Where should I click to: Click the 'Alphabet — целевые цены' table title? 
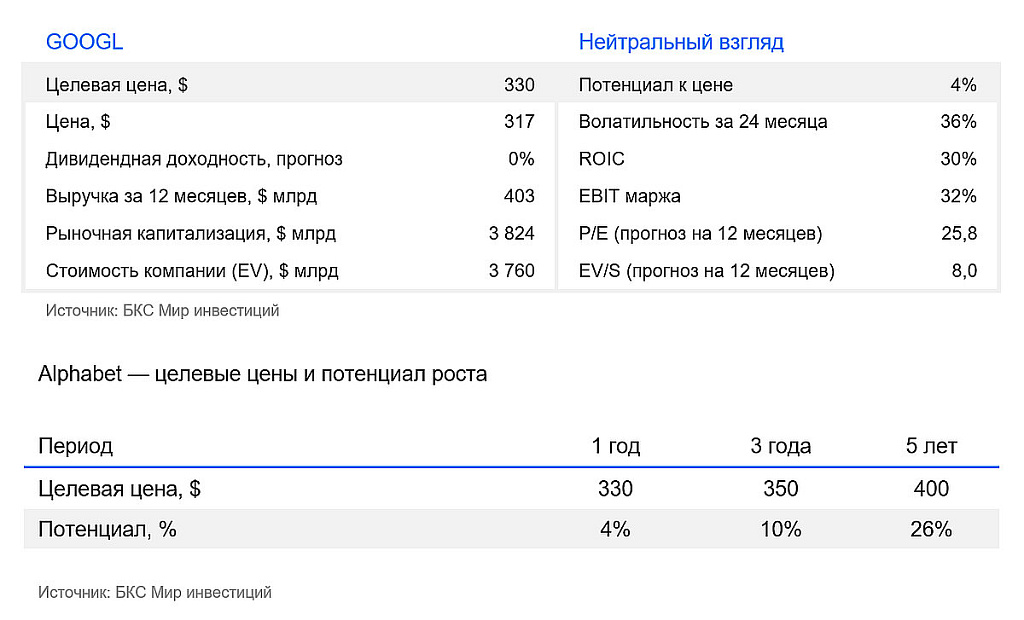point(263,375)
